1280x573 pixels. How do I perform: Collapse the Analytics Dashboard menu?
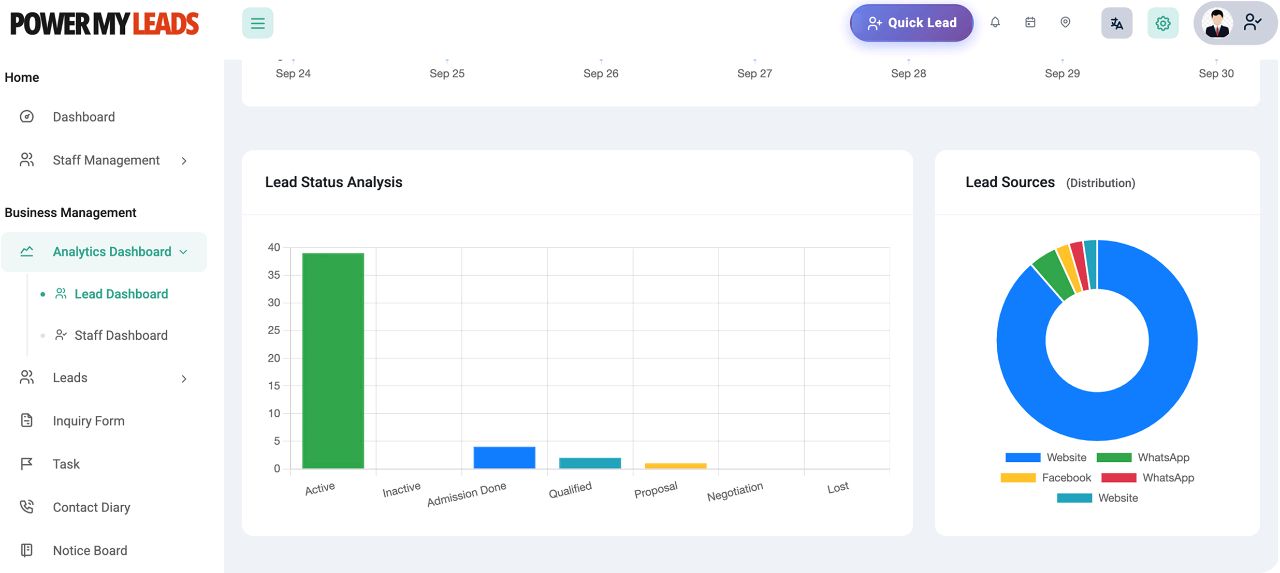click(183, 252)
